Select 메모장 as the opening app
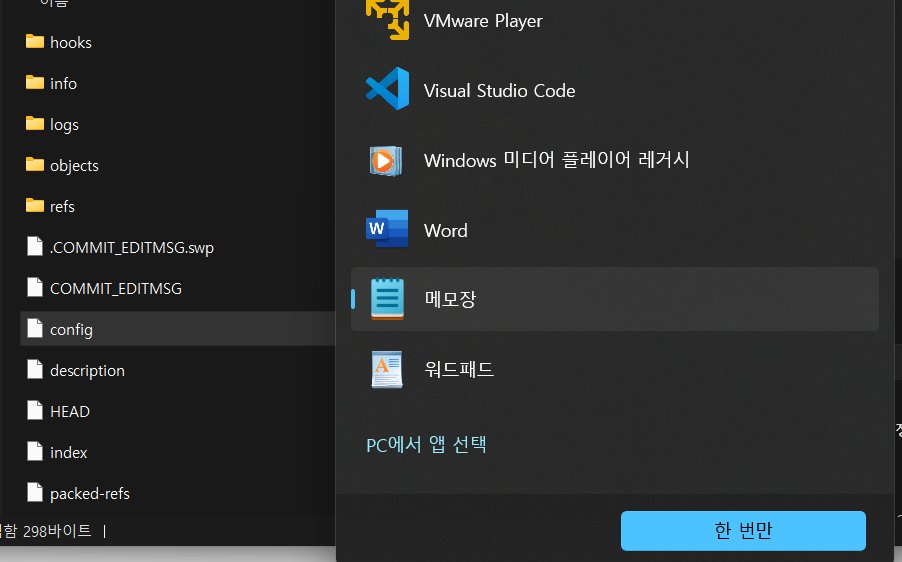The image size is (902, 562). click(x=614, y=299)
